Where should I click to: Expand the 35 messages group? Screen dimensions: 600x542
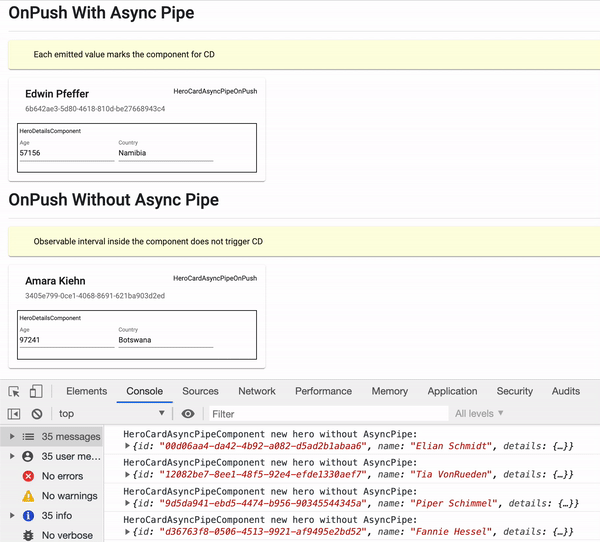(12, 436)
